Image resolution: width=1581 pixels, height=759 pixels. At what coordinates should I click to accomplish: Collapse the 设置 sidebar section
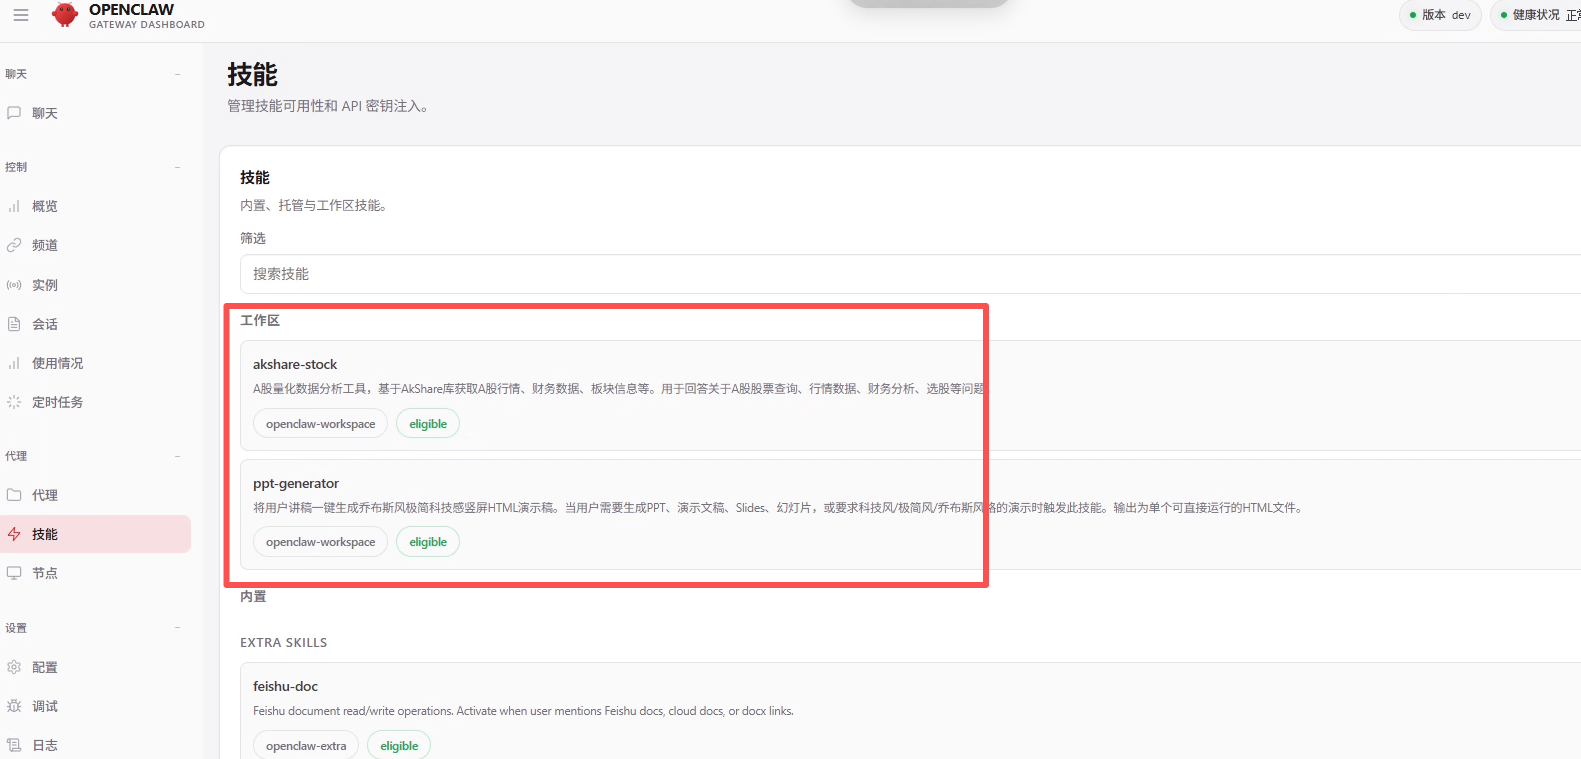pyautogui.click(x=178, y=628)
